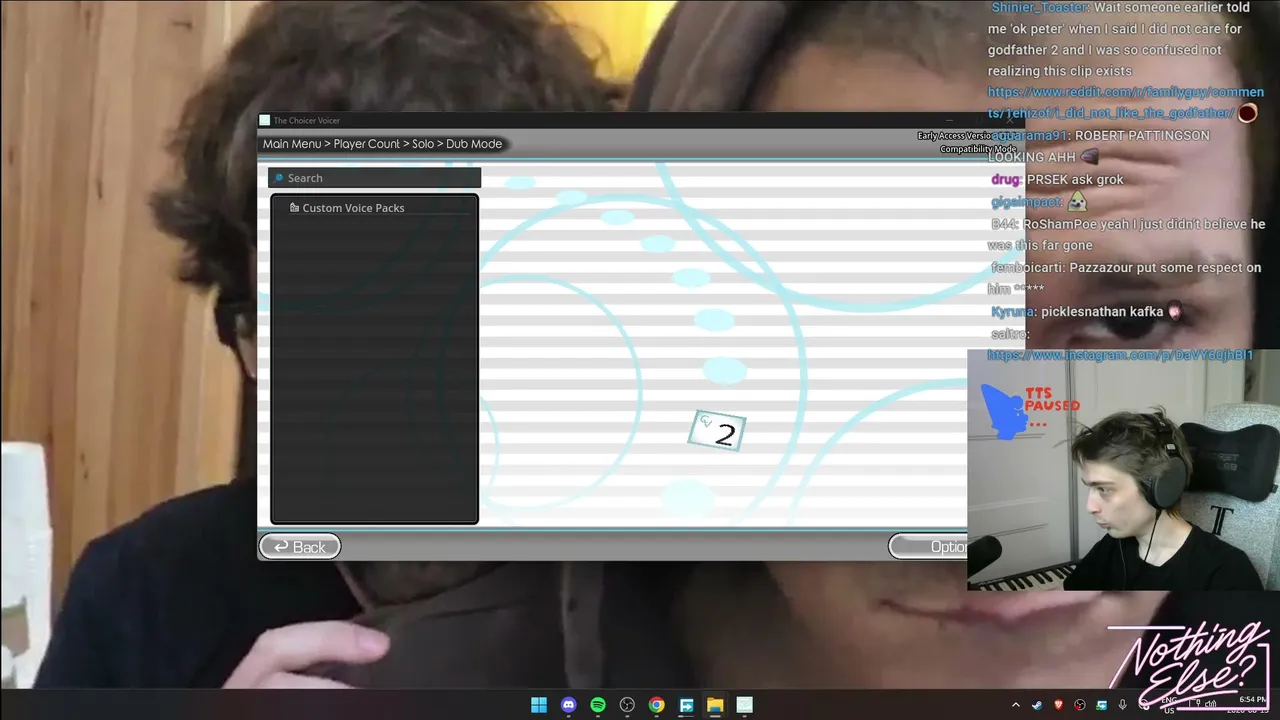Click the ENG US language indicator
The height and width of the screenshot is (720, 1280).
(1170, 705)
